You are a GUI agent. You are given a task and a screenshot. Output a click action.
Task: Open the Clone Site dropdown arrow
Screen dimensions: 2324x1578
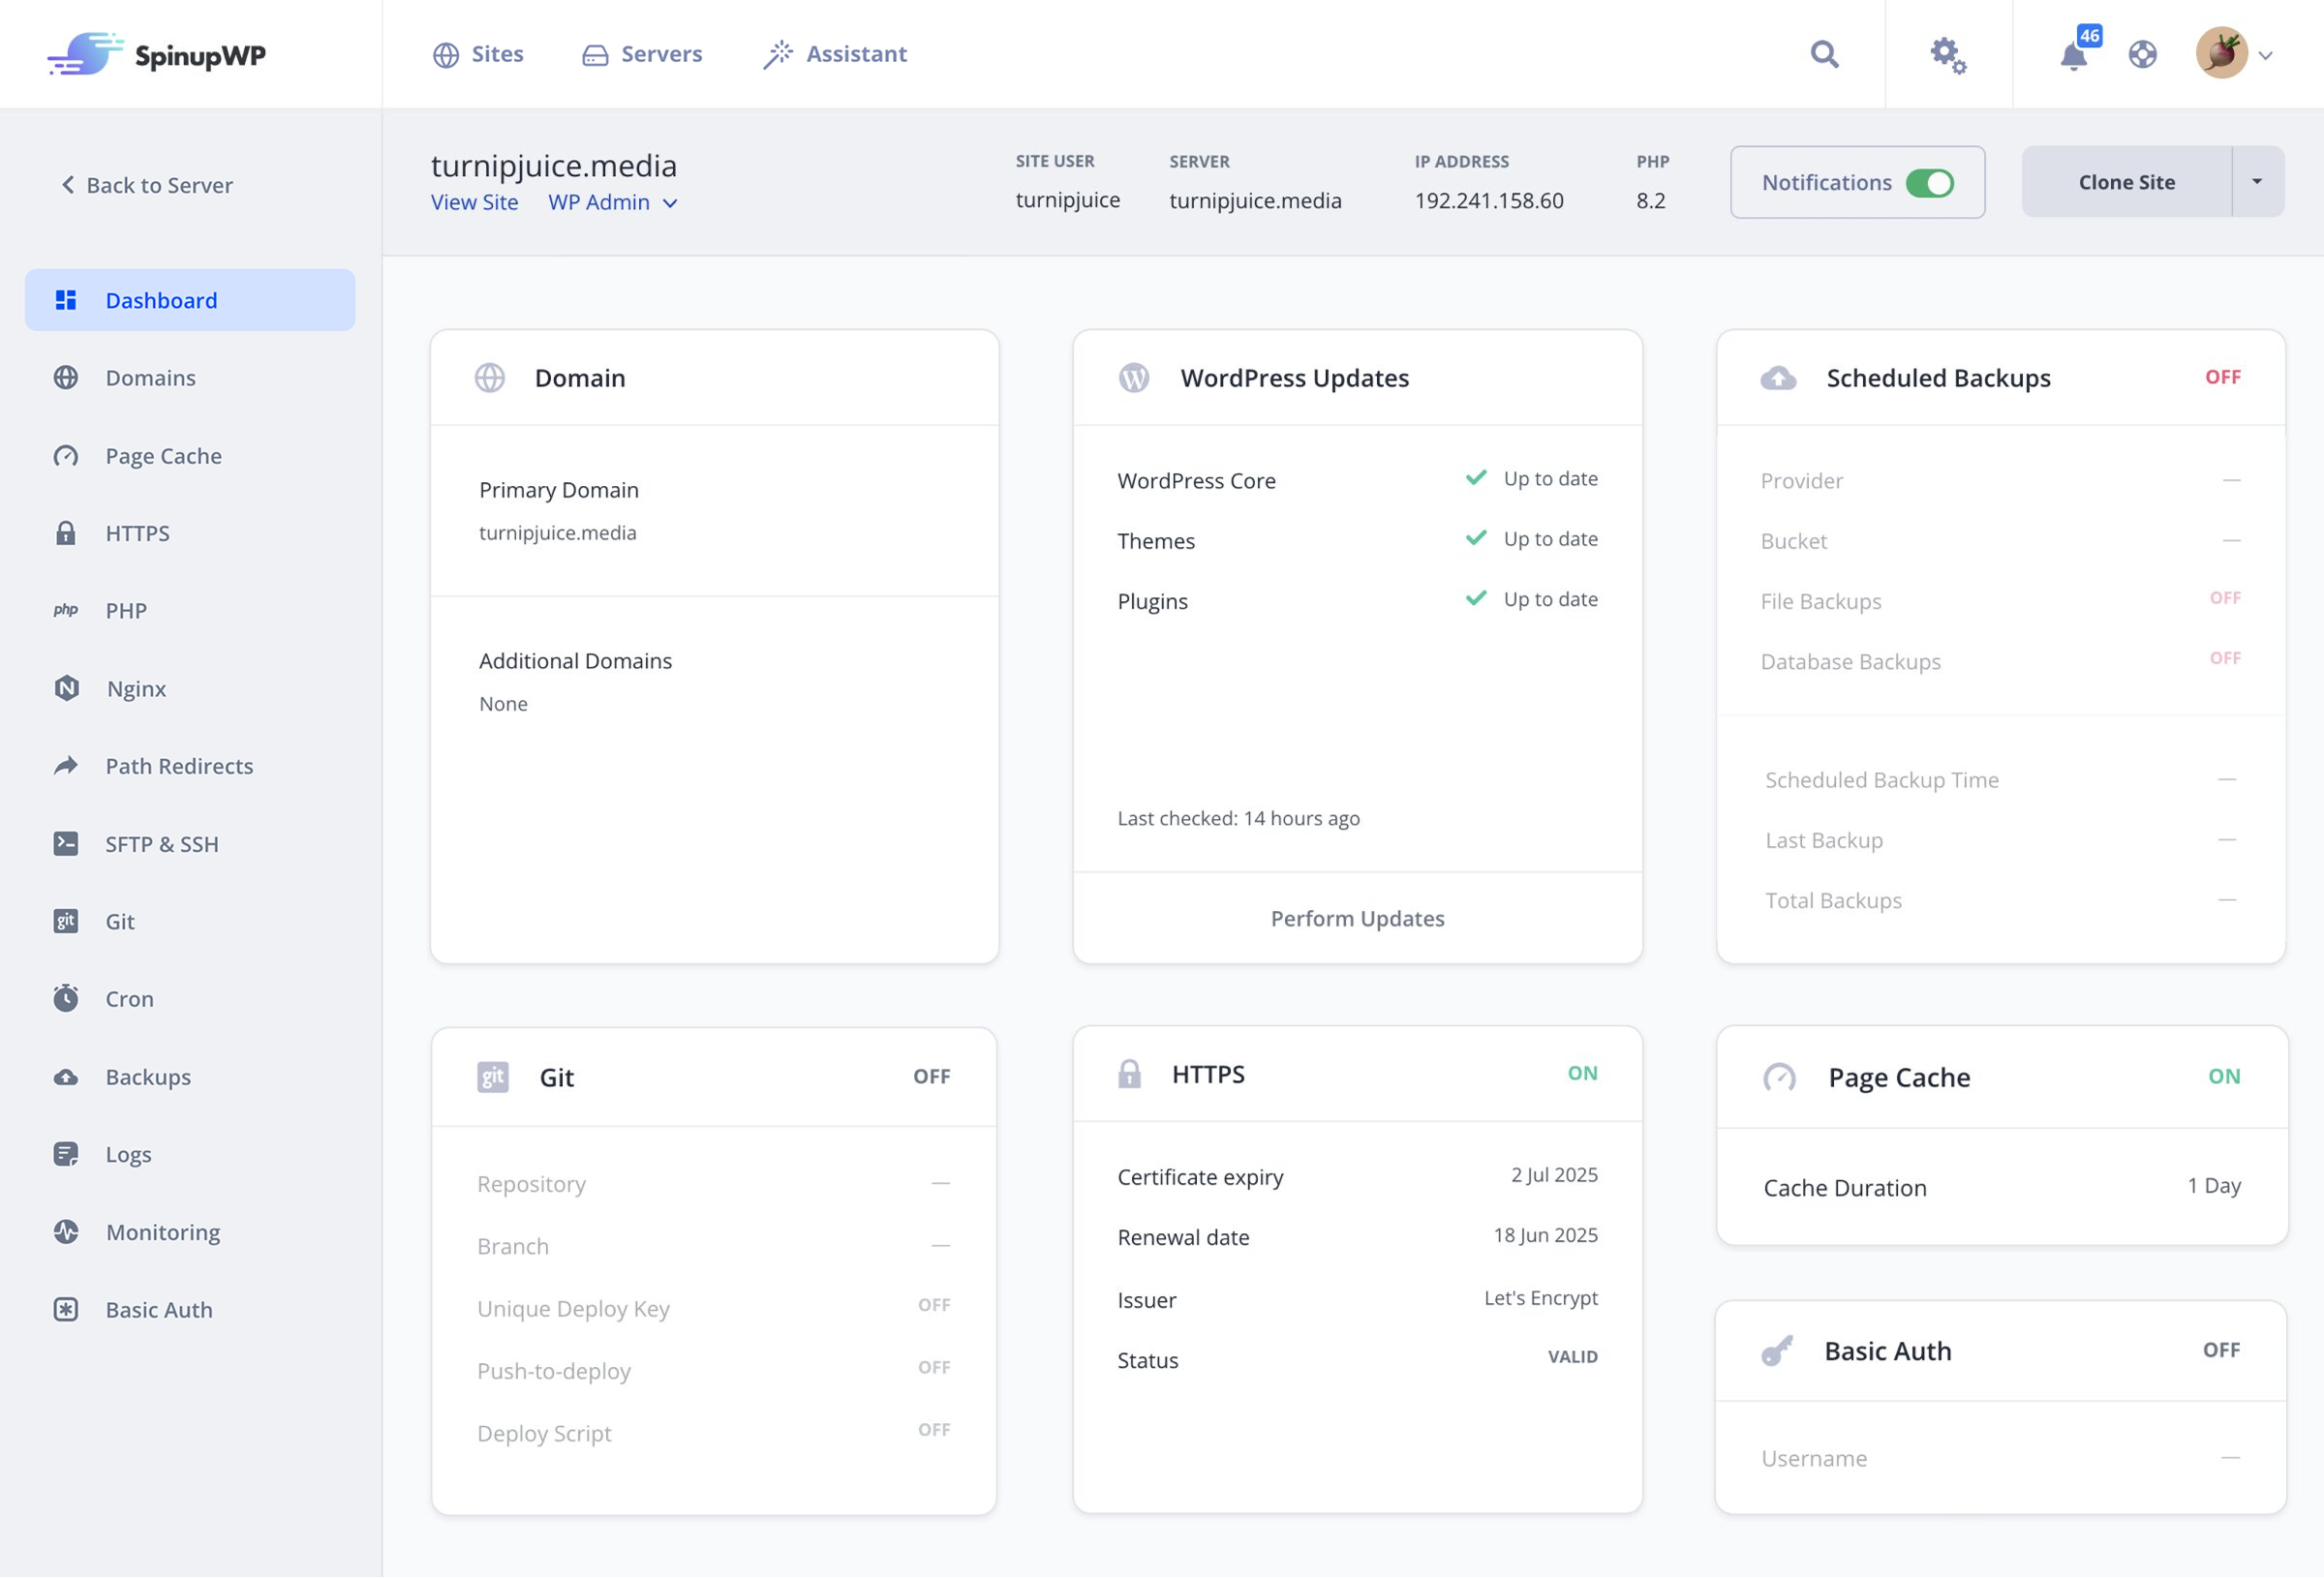[2258, 181]
